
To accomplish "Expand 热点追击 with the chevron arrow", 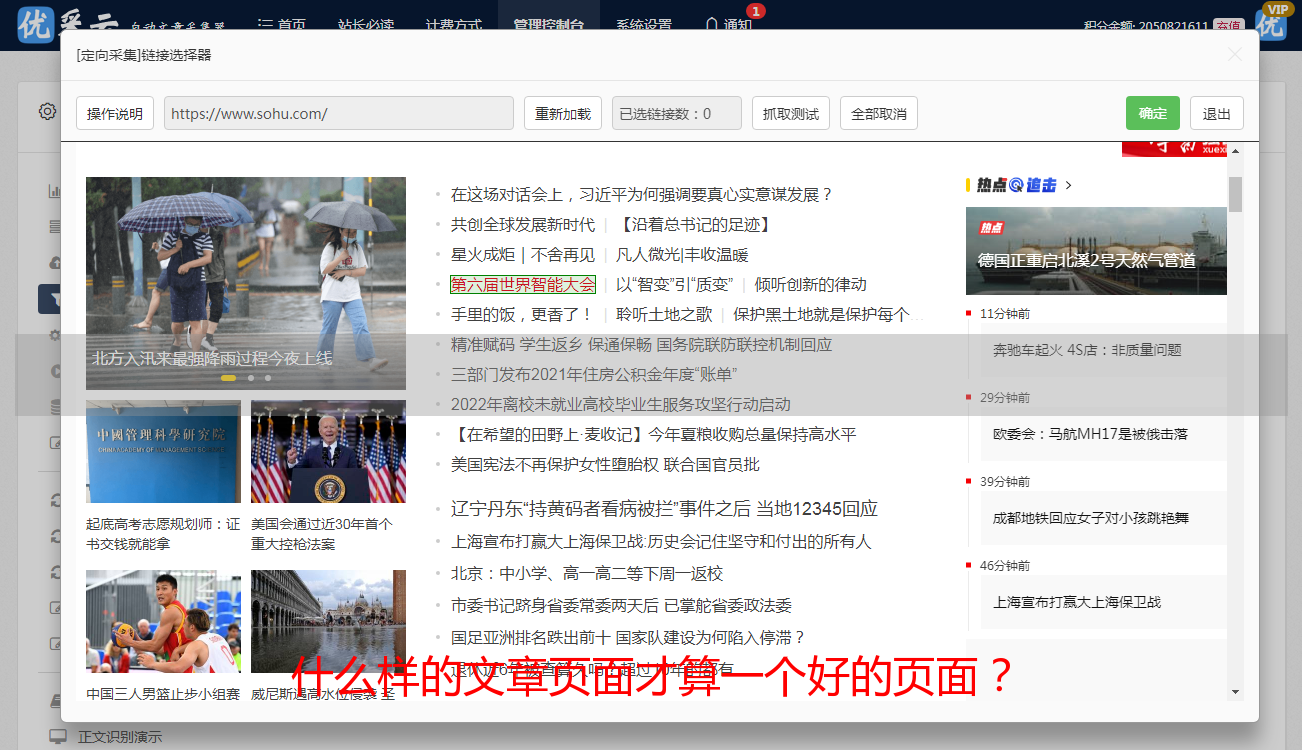I will click(x=1069, y=185).
